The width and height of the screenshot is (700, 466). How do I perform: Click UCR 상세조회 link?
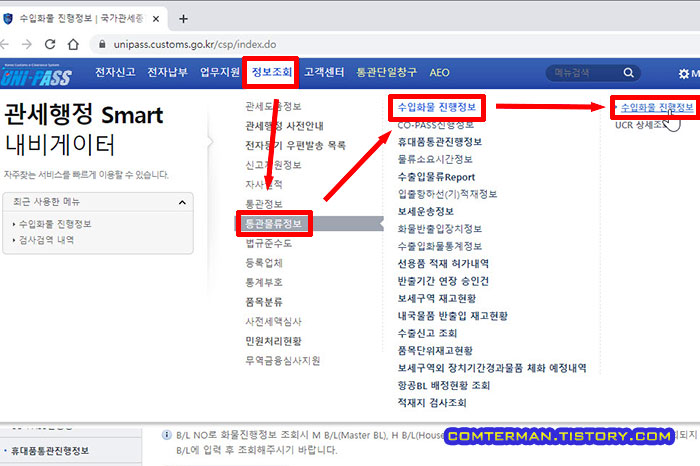coord(642,125)
